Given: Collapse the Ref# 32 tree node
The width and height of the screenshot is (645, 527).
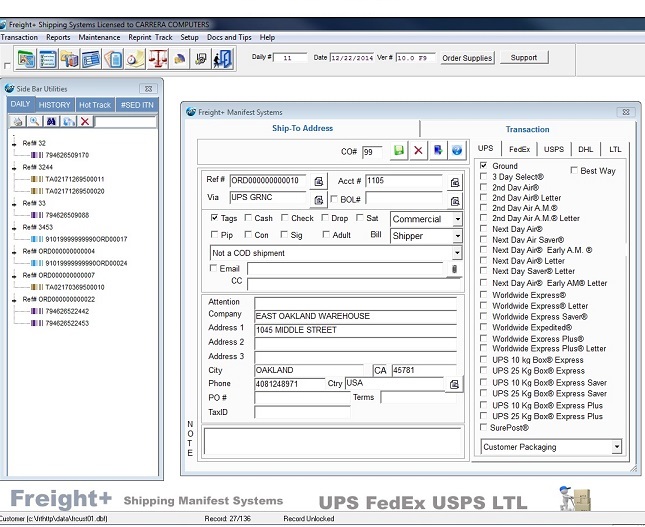Looking at the screenshot, I should tap(14, 143).
